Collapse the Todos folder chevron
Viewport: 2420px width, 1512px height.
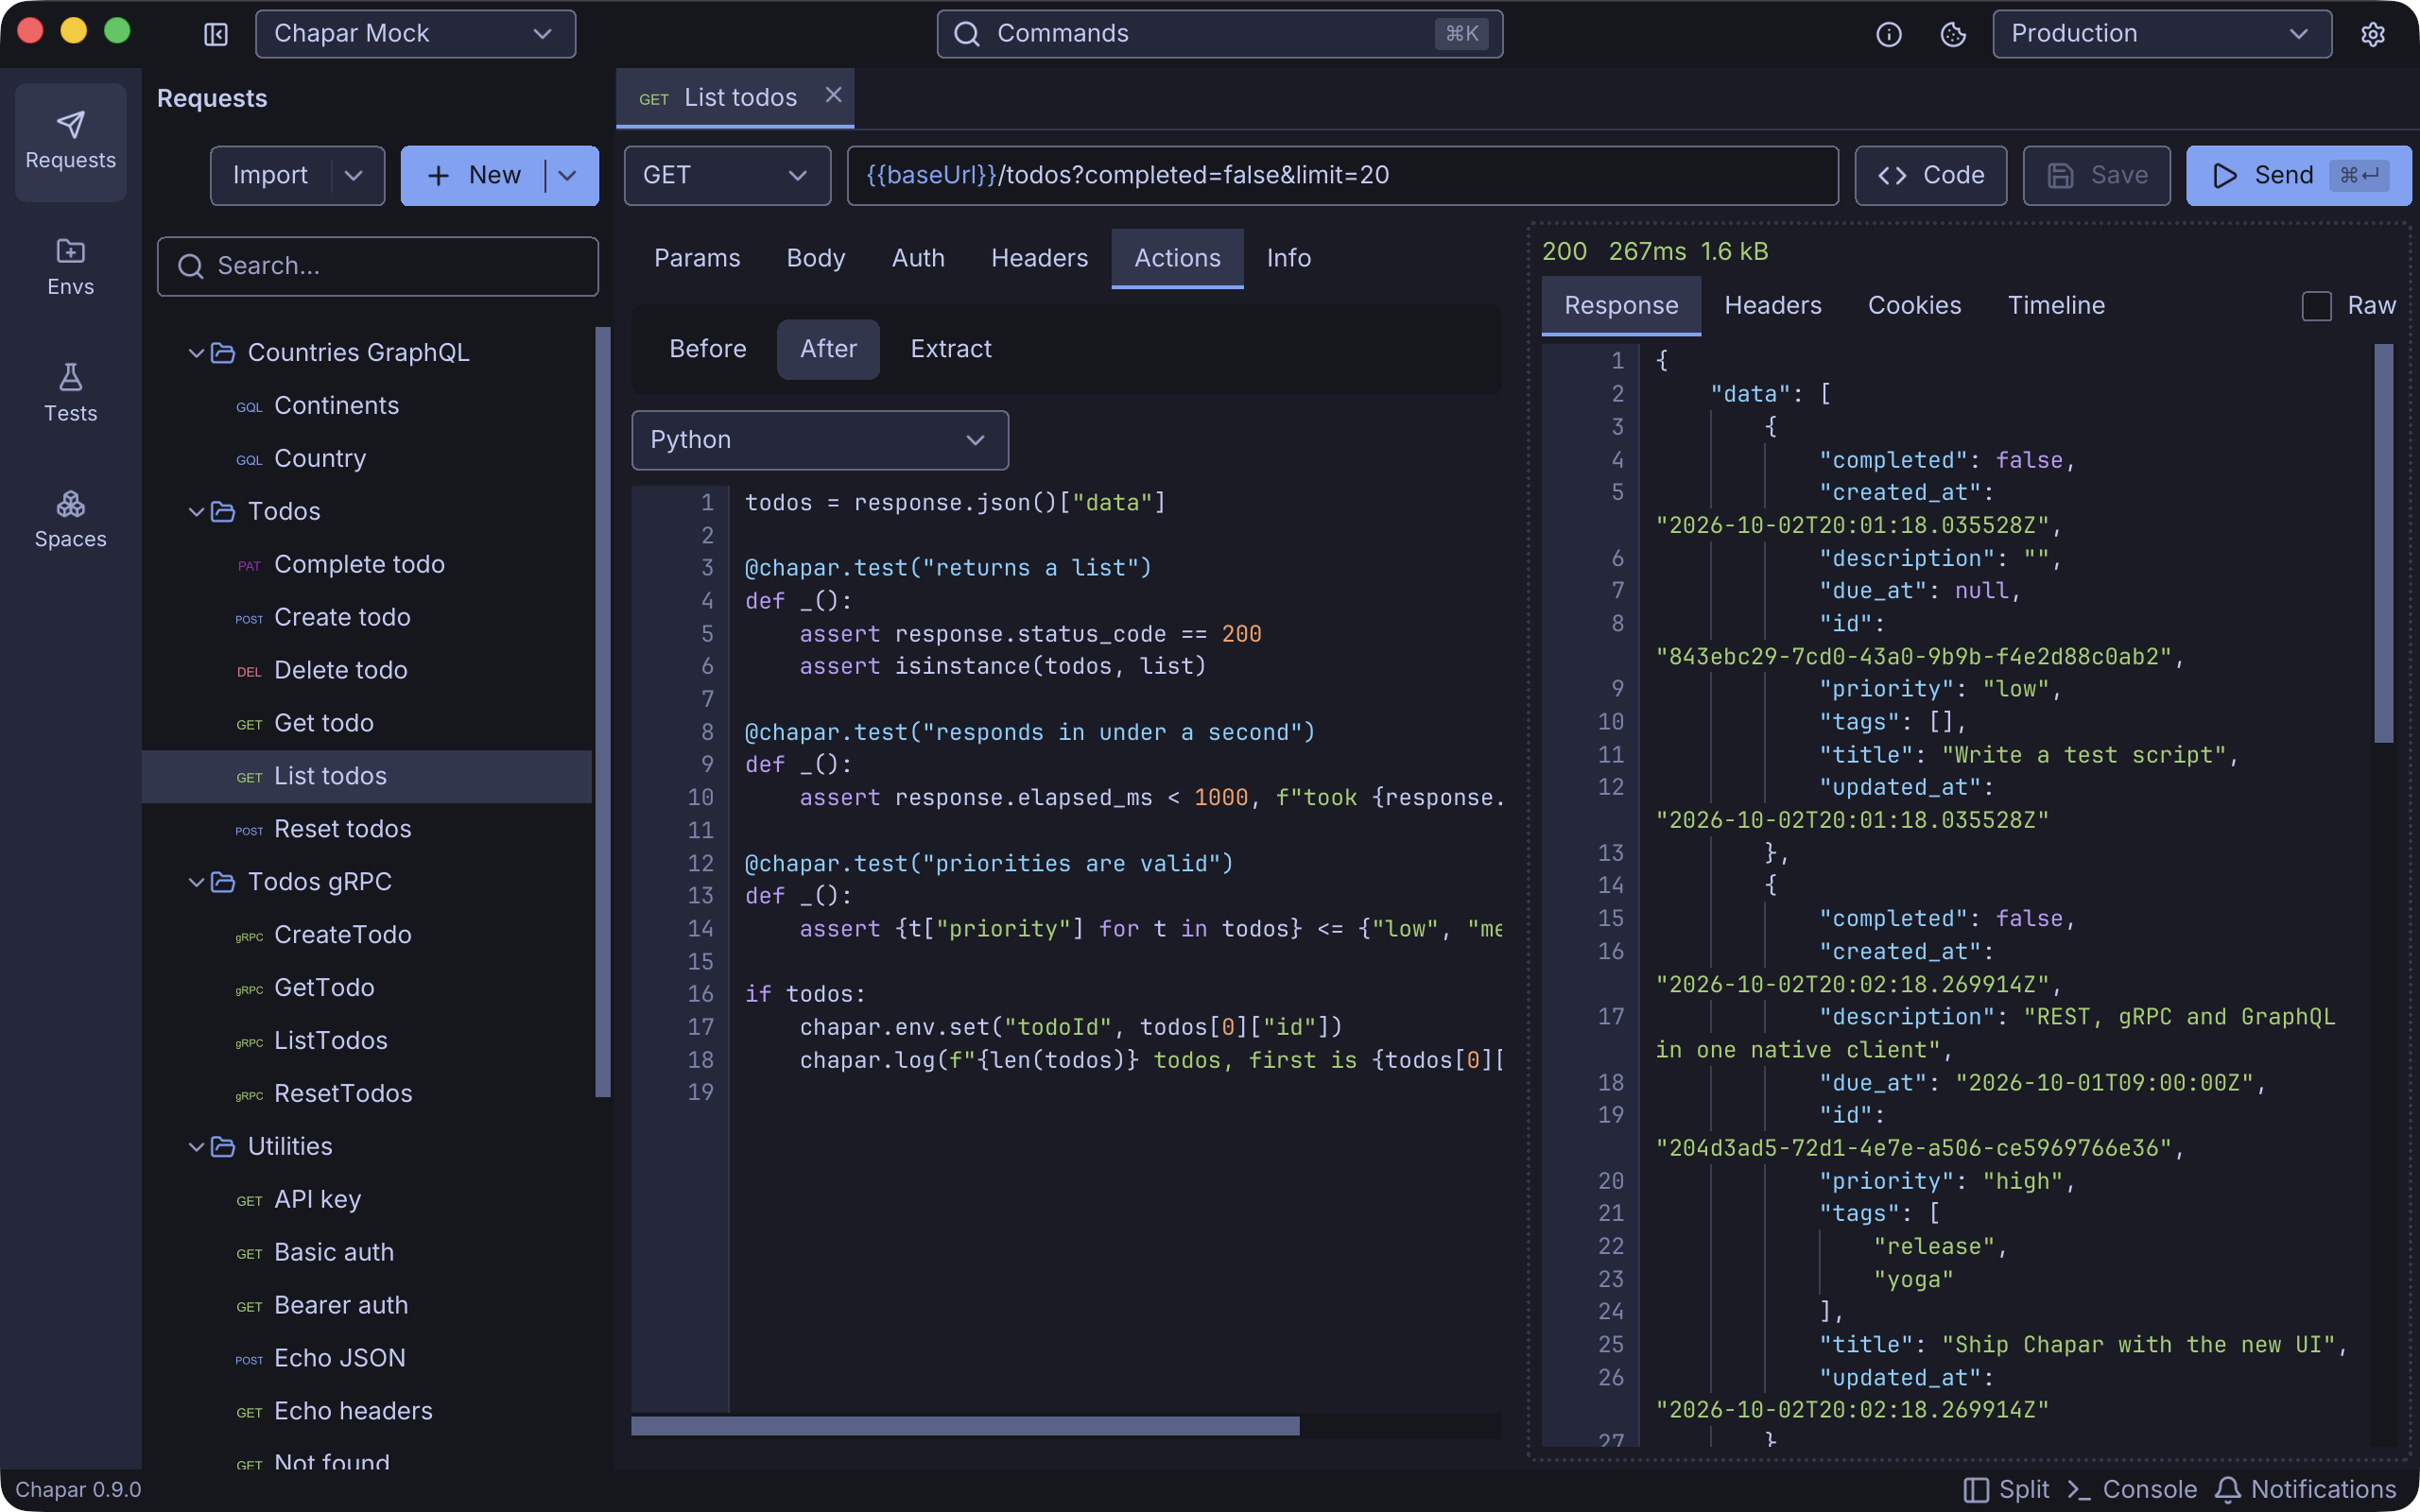[196, 511]
